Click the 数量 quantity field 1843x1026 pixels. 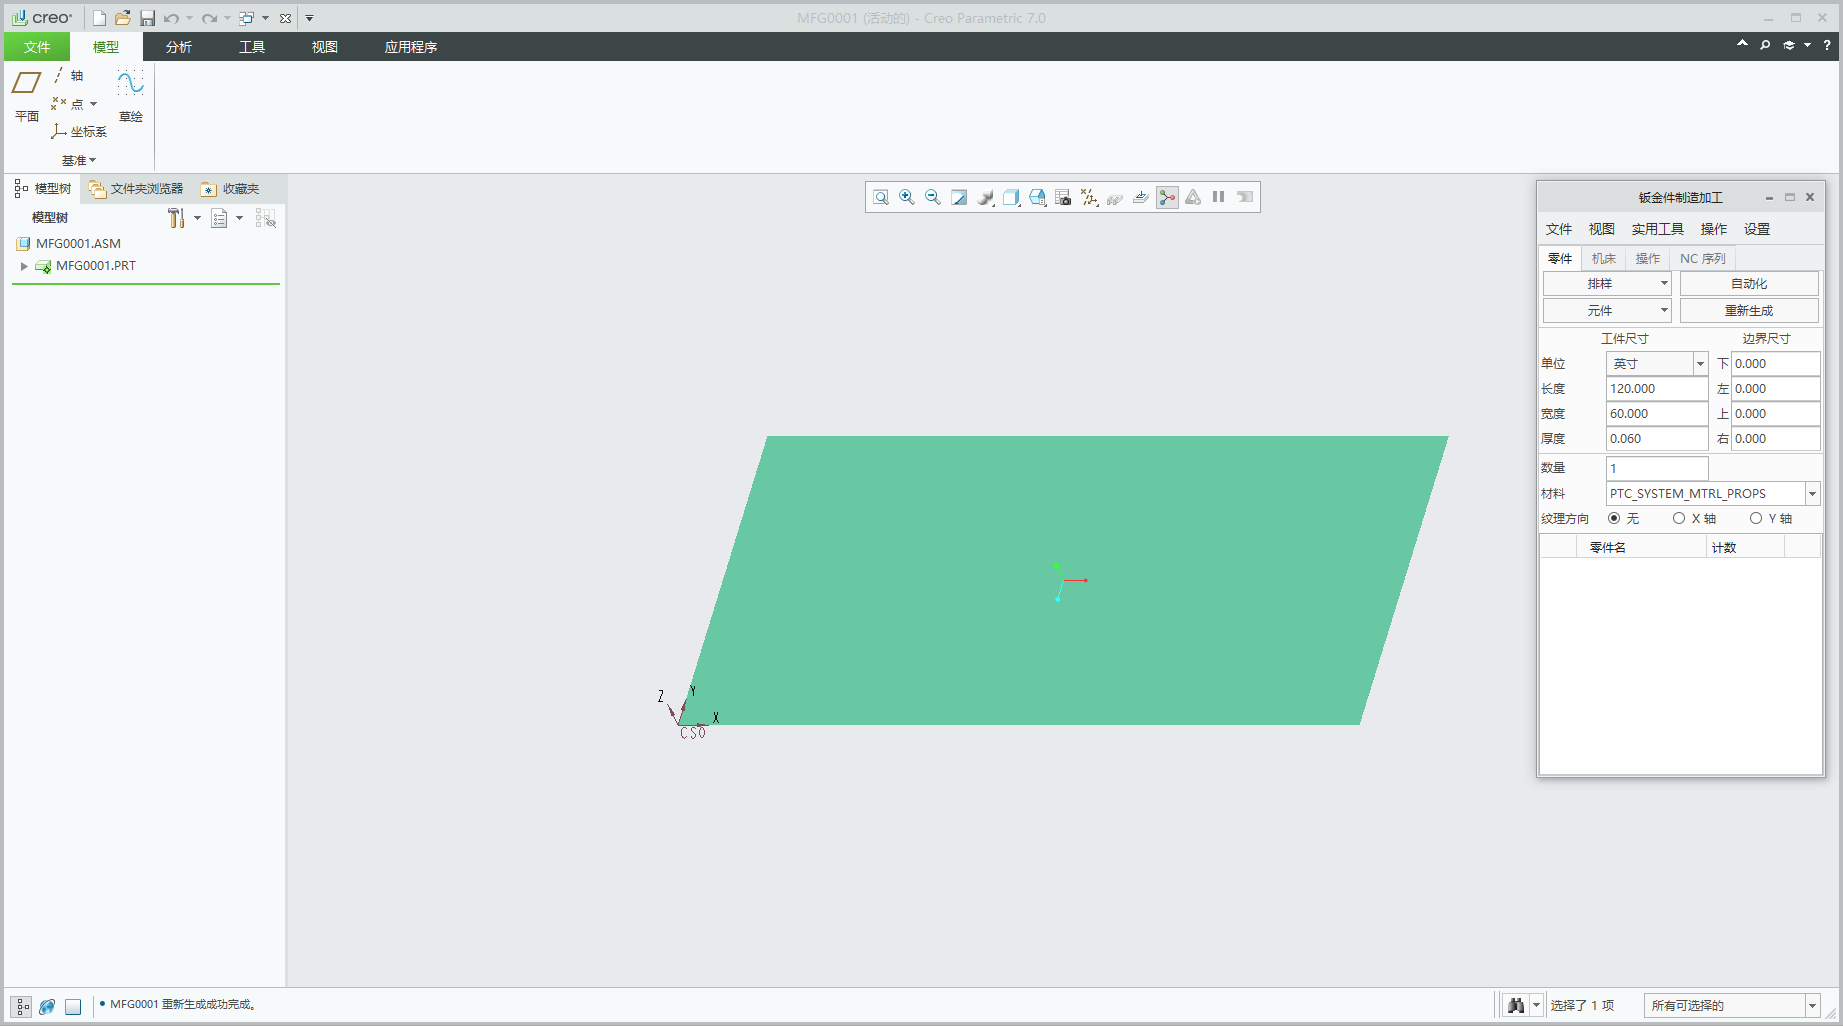[x=1657, y=468]
